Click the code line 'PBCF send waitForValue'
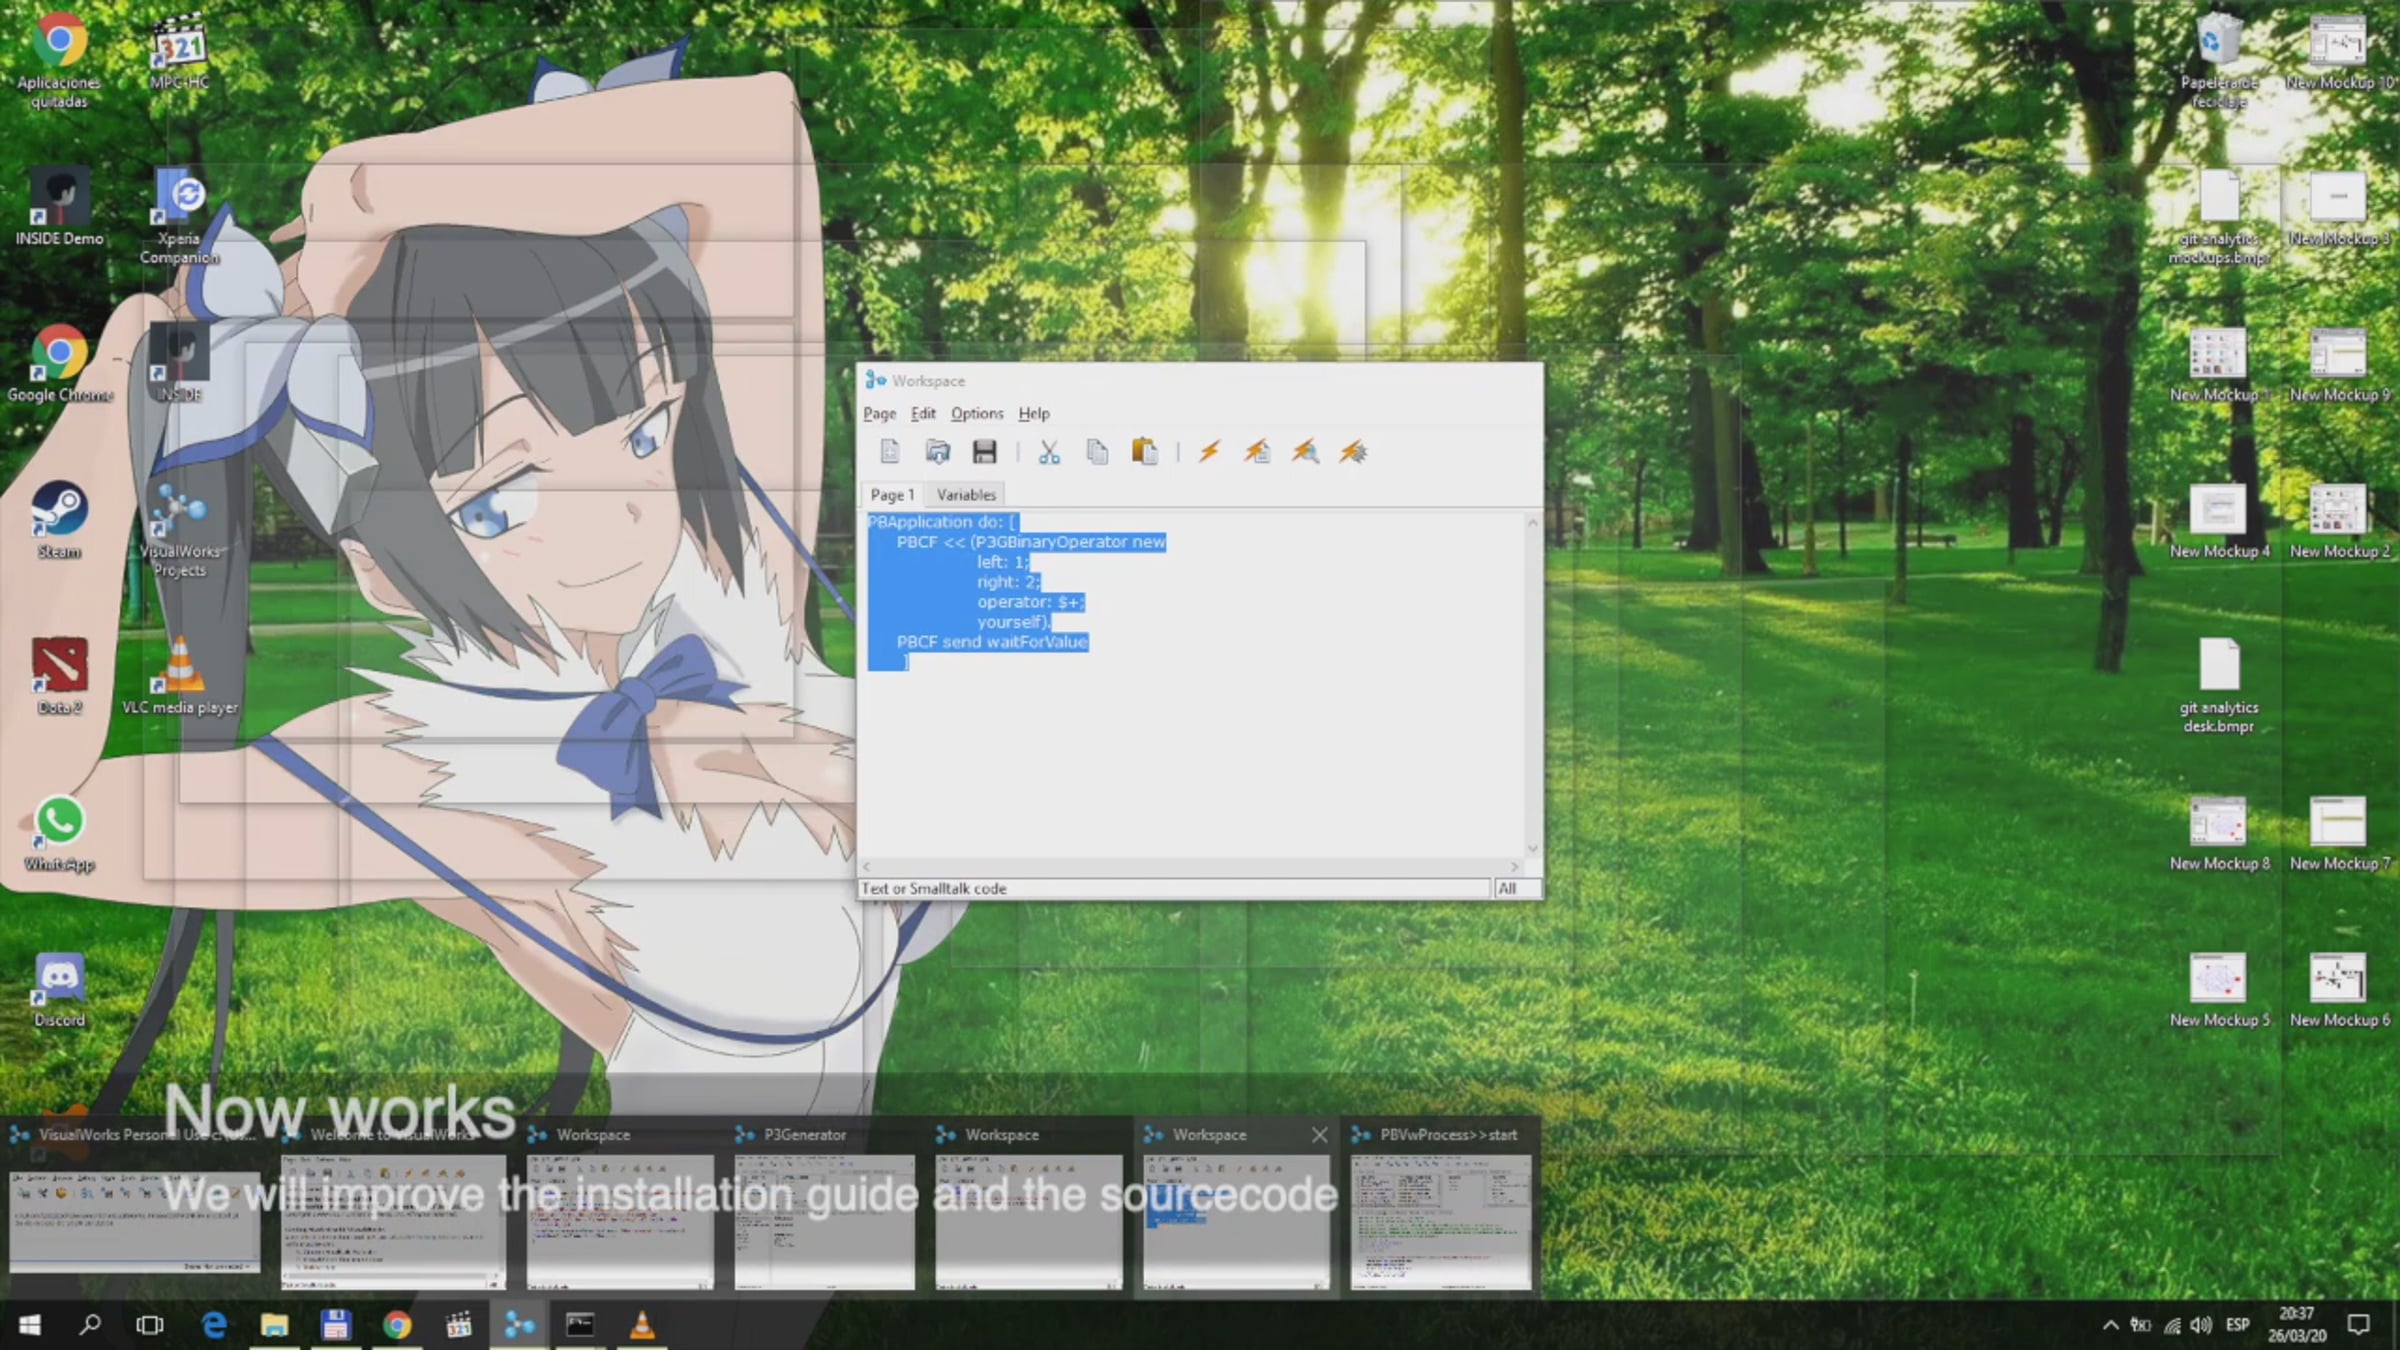The width and height of the screenshot is (2400, 1350). 992,642
